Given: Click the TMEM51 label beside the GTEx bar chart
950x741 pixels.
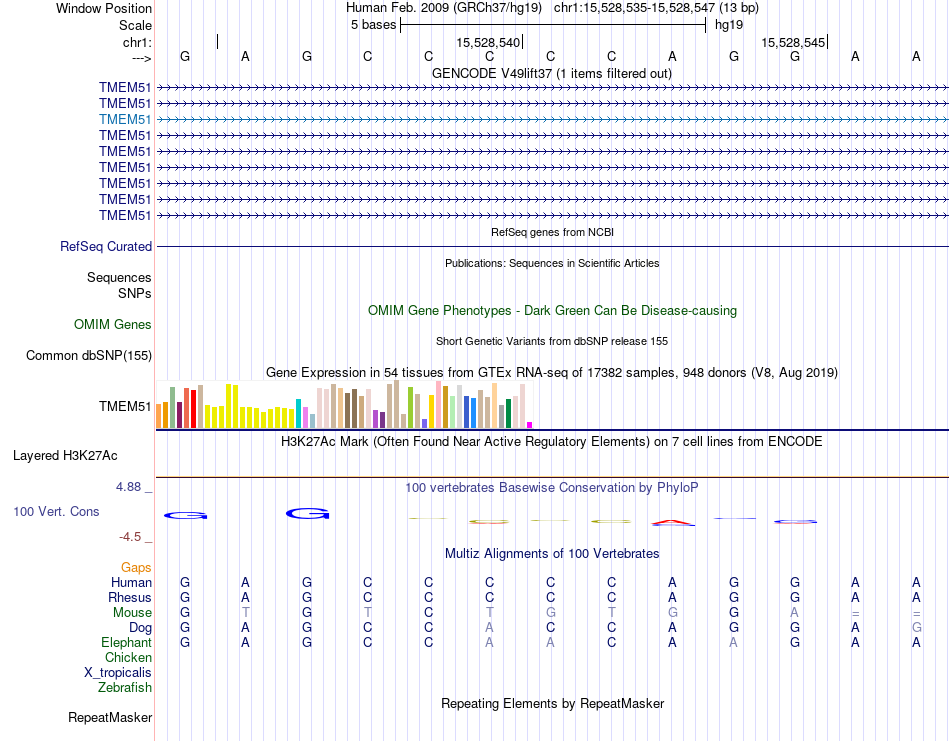Looking at the screenshot, I should [x=125, y=407].
